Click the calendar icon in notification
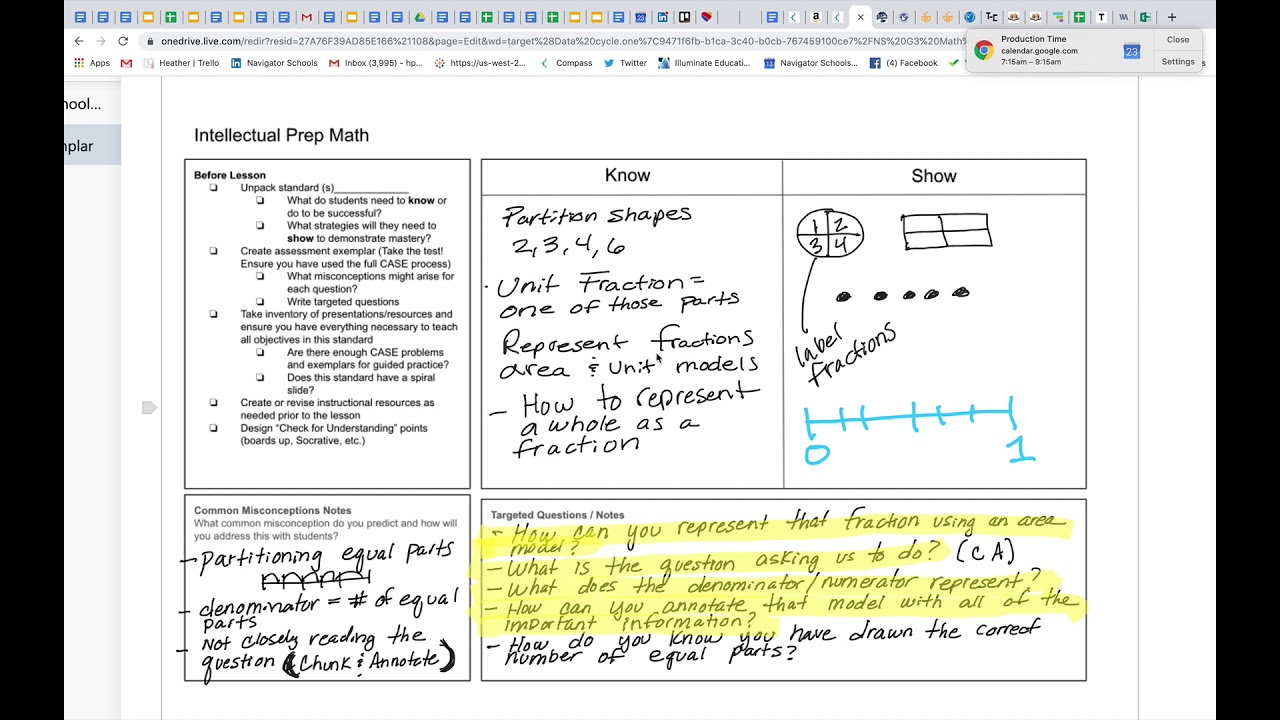1280x720 pixels. pos(1131,51)
